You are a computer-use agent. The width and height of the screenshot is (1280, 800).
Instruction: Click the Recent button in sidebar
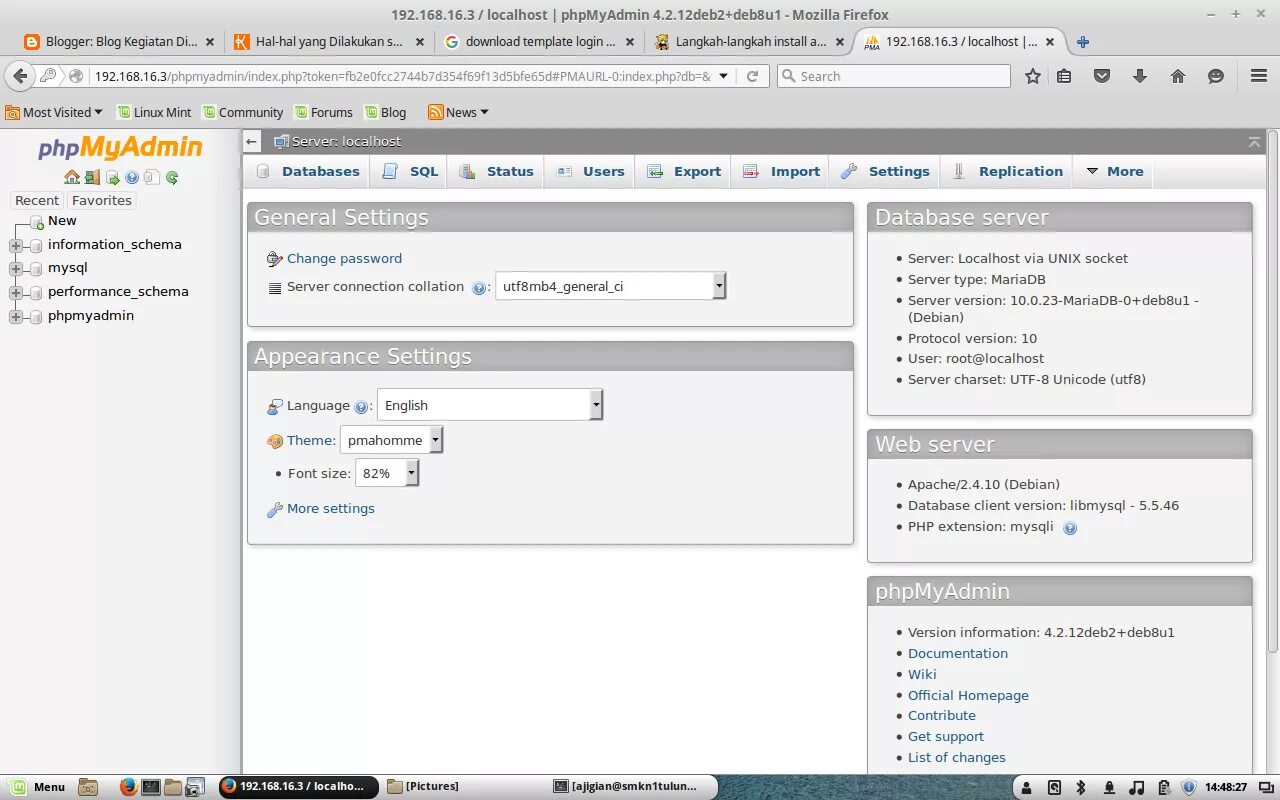click(37, 200)
